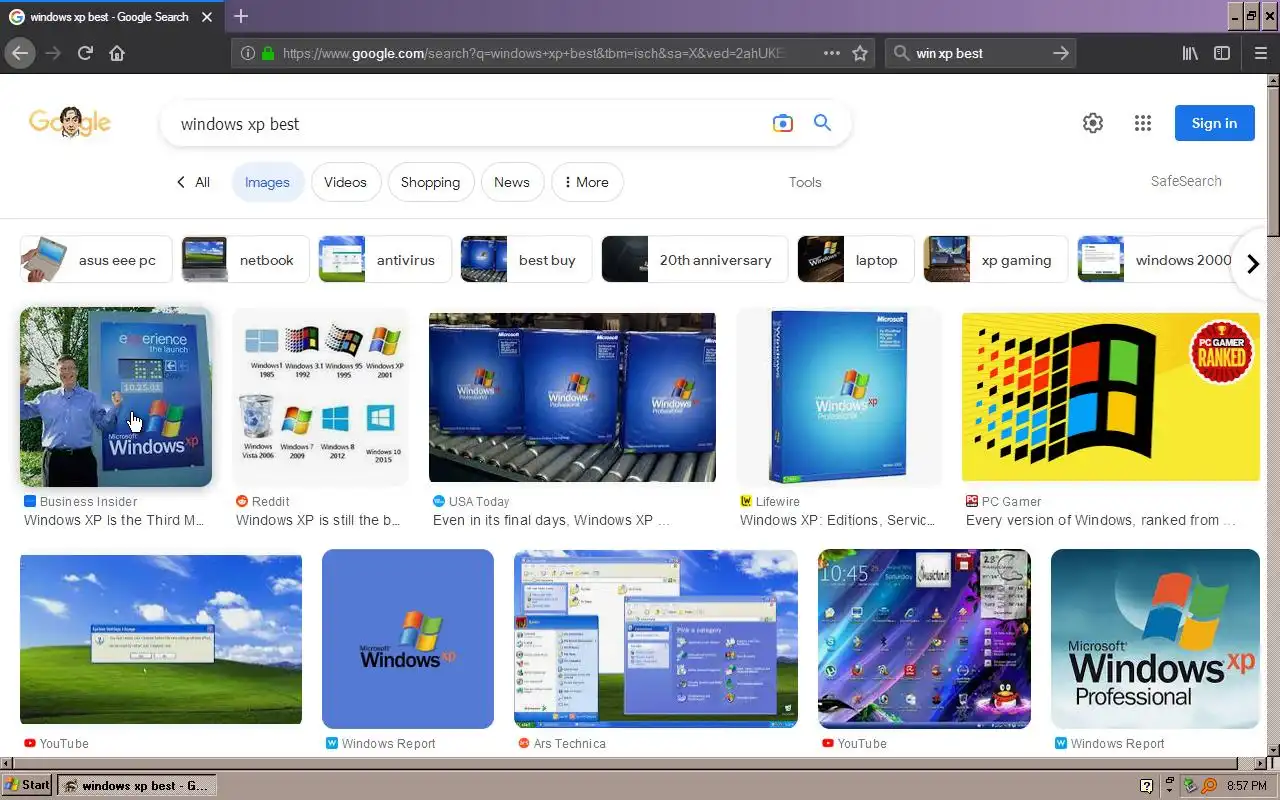
Task: Click the Google Sign in button
Action: (x=1214, y=123)
